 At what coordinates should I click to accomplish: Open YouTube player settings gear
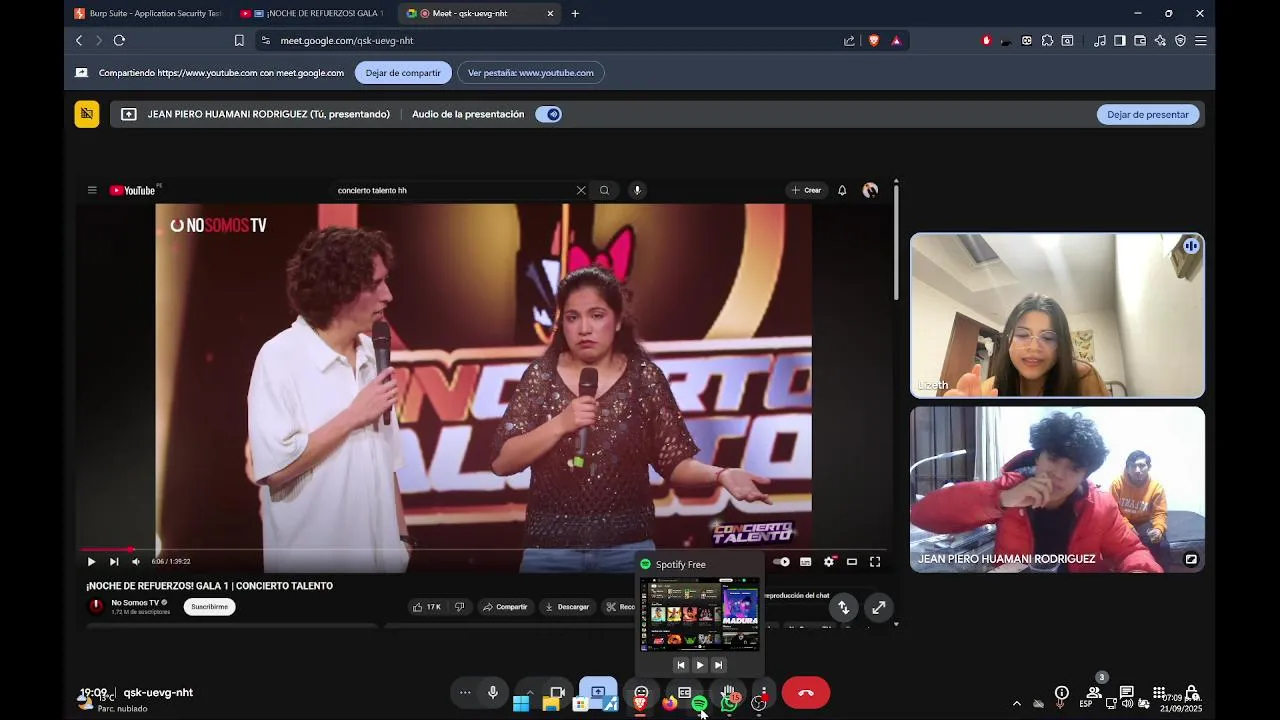tap(828, 561)
